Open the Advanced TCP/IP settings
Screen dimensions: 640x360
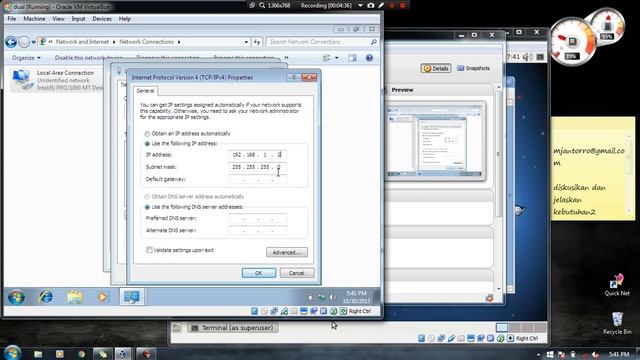coord(287,252)
